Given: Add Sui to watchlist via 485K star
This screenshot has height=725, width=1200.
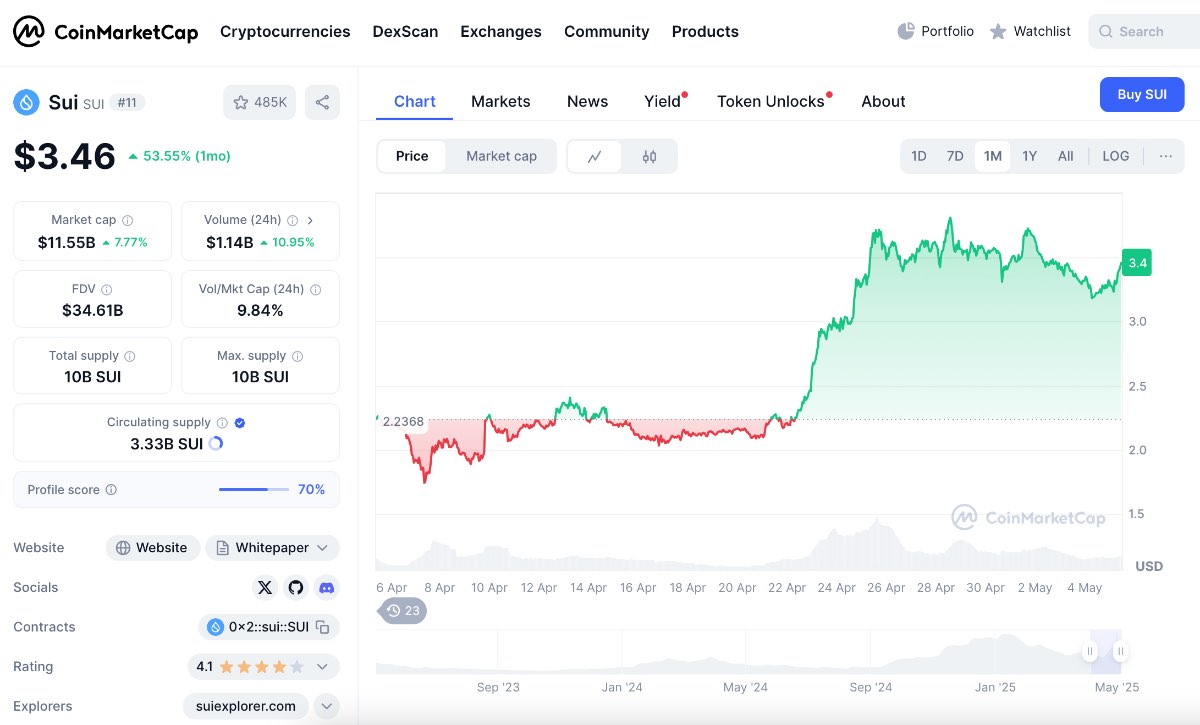Looking at the screenshot, I should [259, 102].
